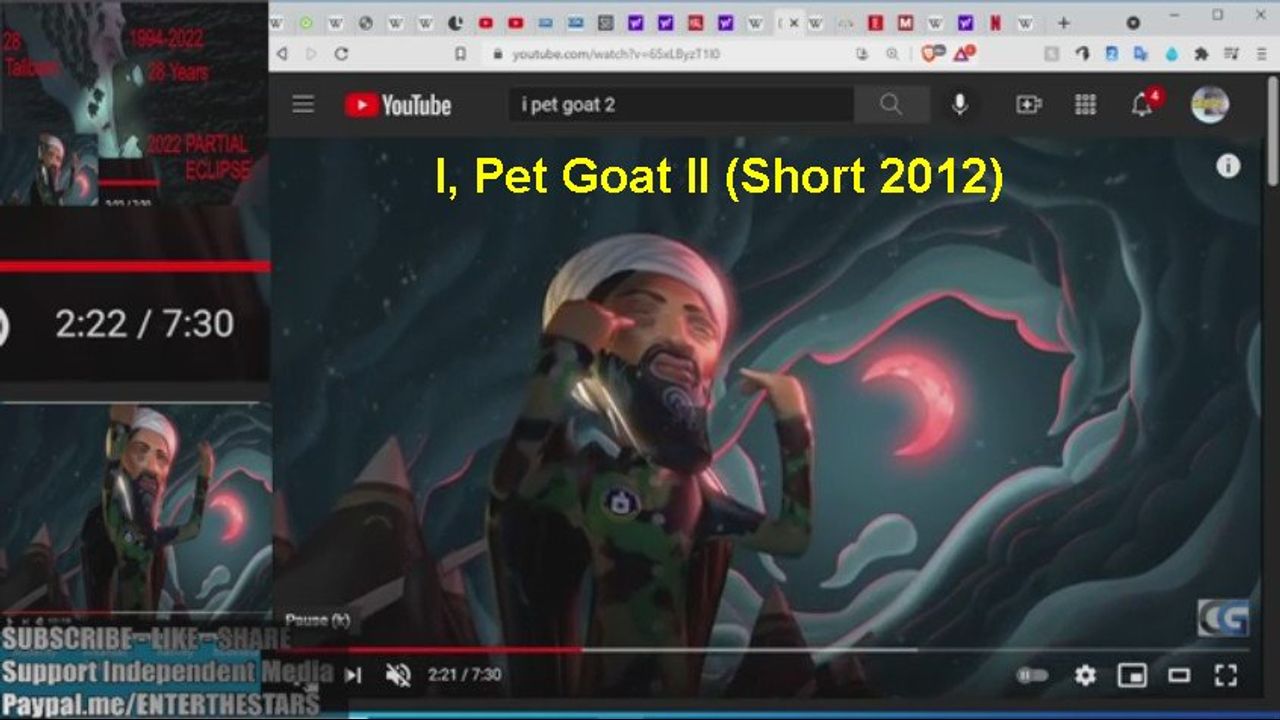Skip to the next video
This screenshot has width=1280, height=720.
(x=353, y=675)
